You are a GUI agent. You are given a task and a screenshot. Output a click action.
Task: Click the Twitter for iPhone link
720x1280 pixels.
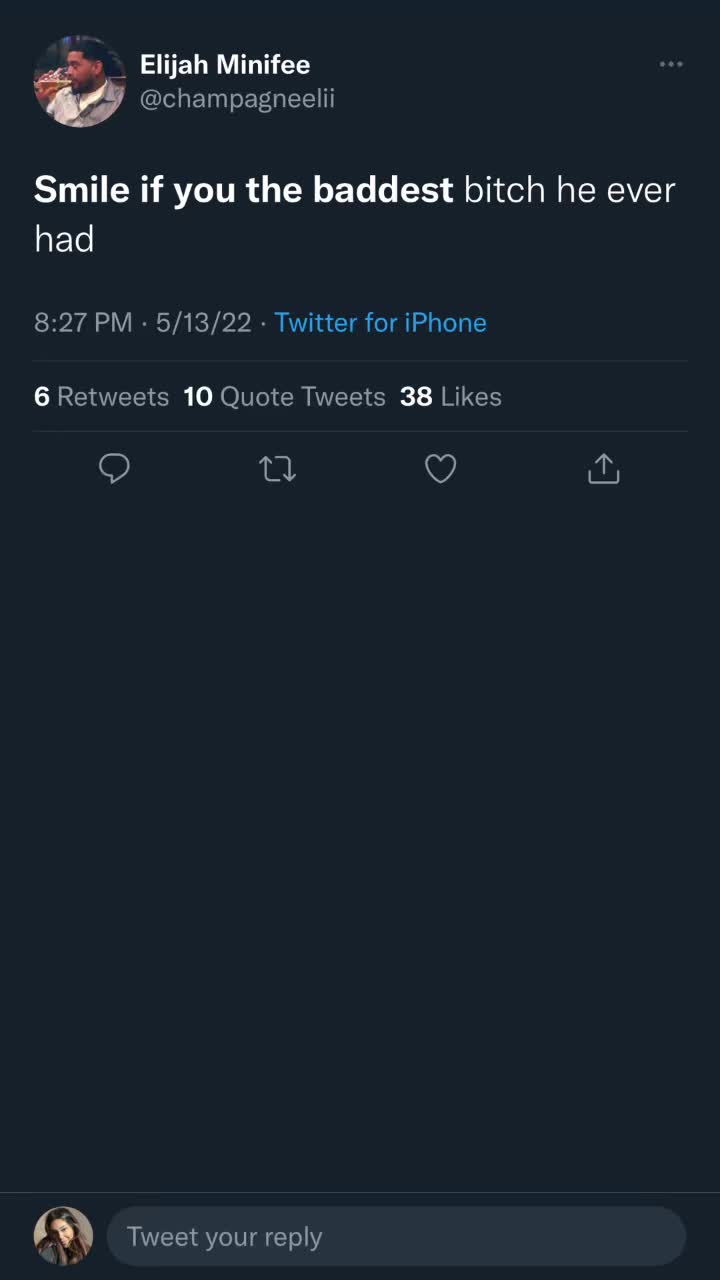click(x=381, y=322)
